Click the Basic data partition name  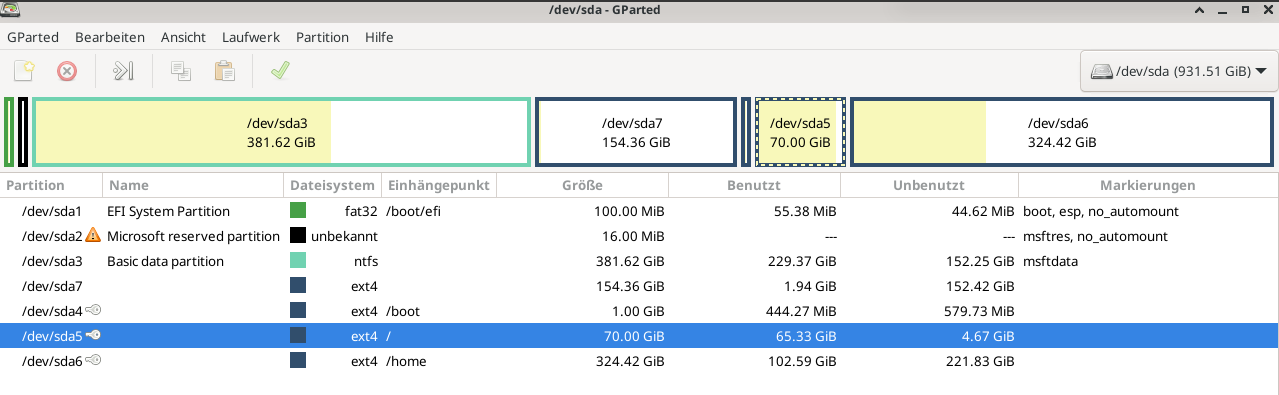pos(165,261)
